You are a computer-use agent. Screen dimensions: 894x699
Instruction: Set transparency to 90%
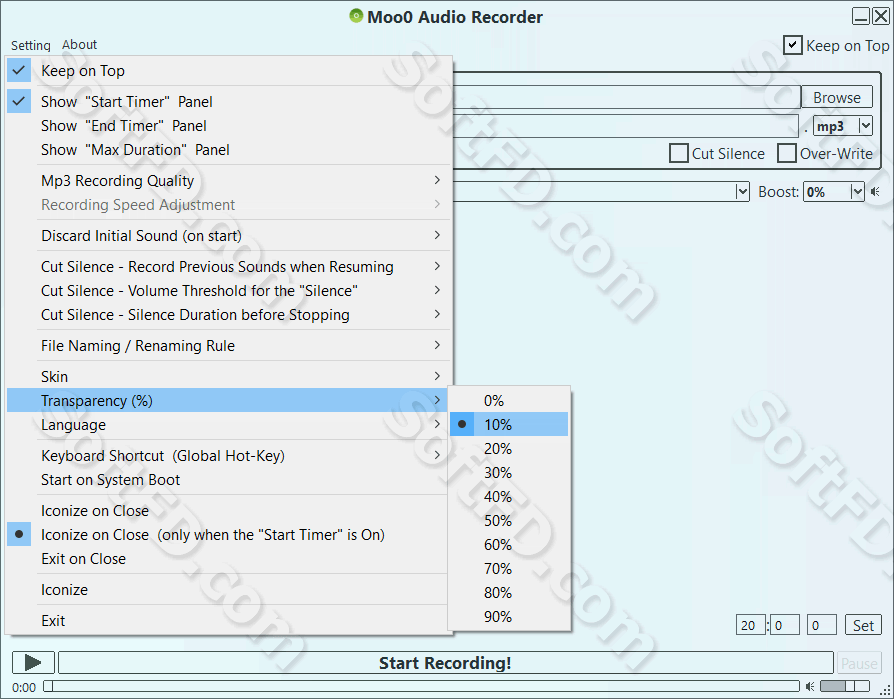[x=509, y=616]
